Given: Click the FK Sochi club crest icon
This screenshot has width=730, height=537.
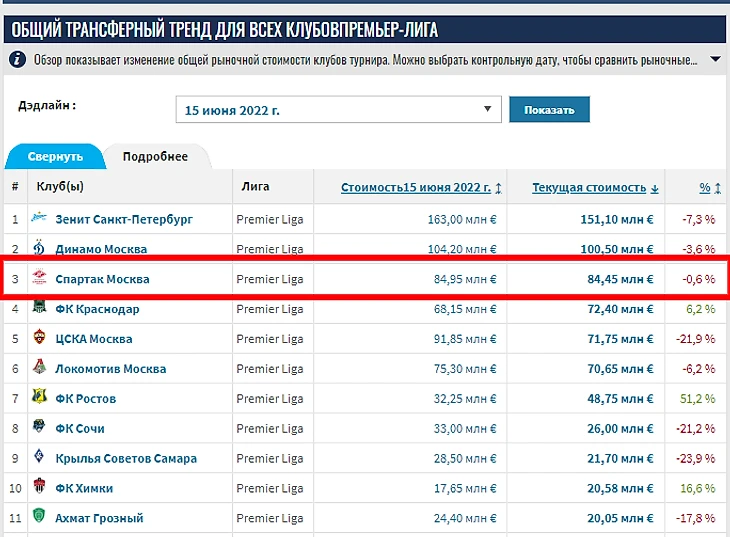Looking at the screenshot, I should coord(39,428).
